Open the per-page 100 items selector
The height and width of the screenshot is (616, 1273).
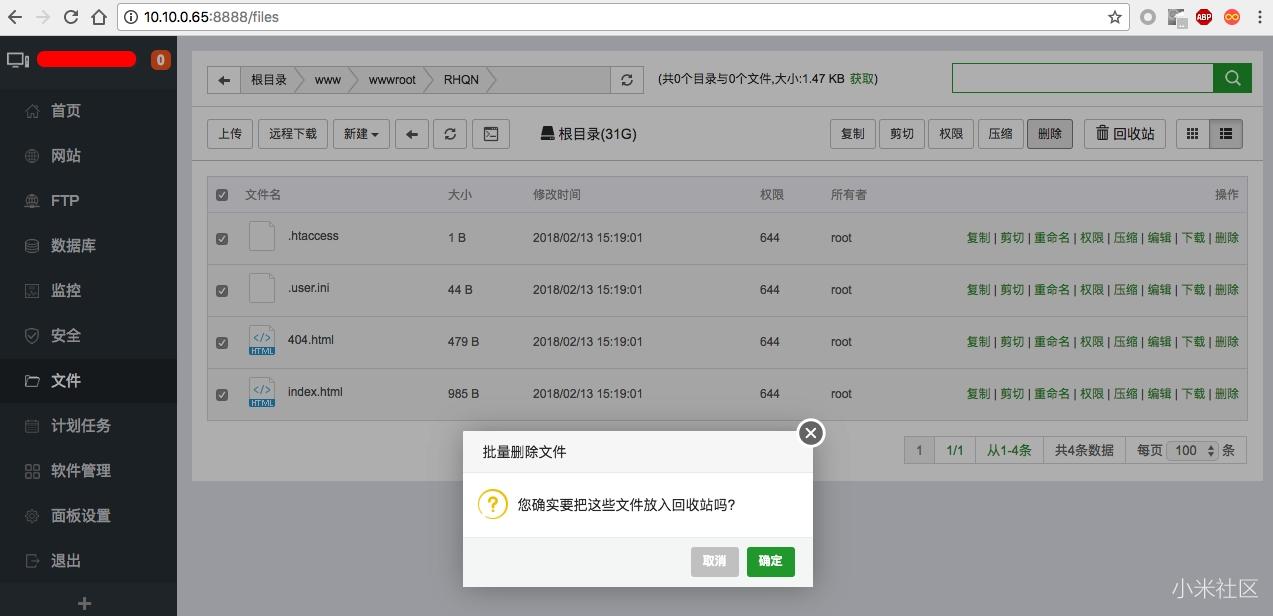[1190, 450]
